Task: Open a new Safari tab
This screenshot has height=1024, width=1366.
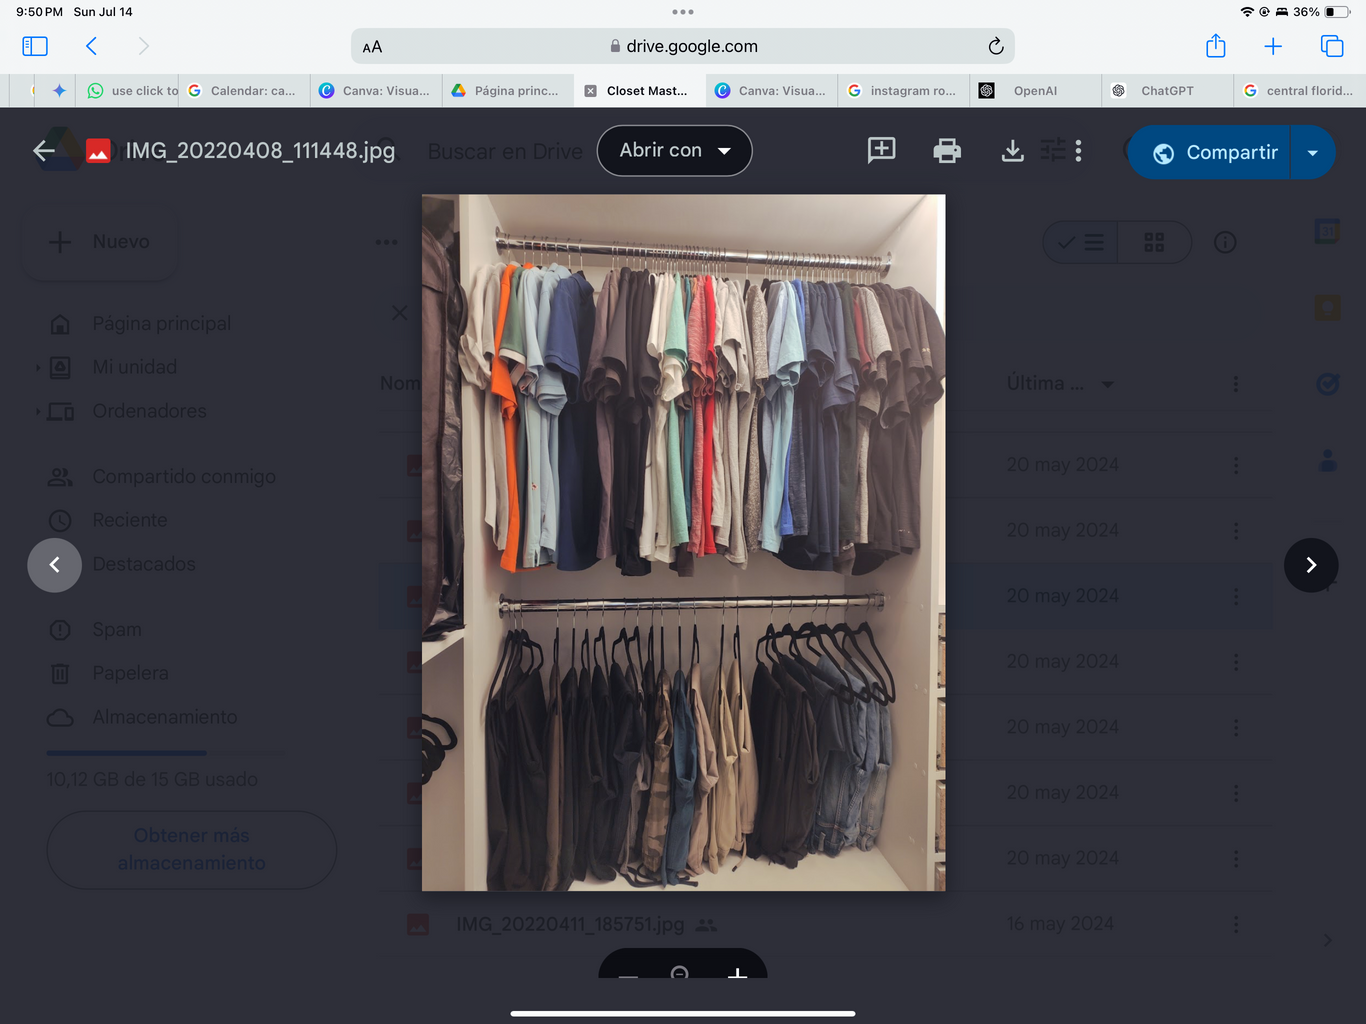Action: coord(1273,46)
